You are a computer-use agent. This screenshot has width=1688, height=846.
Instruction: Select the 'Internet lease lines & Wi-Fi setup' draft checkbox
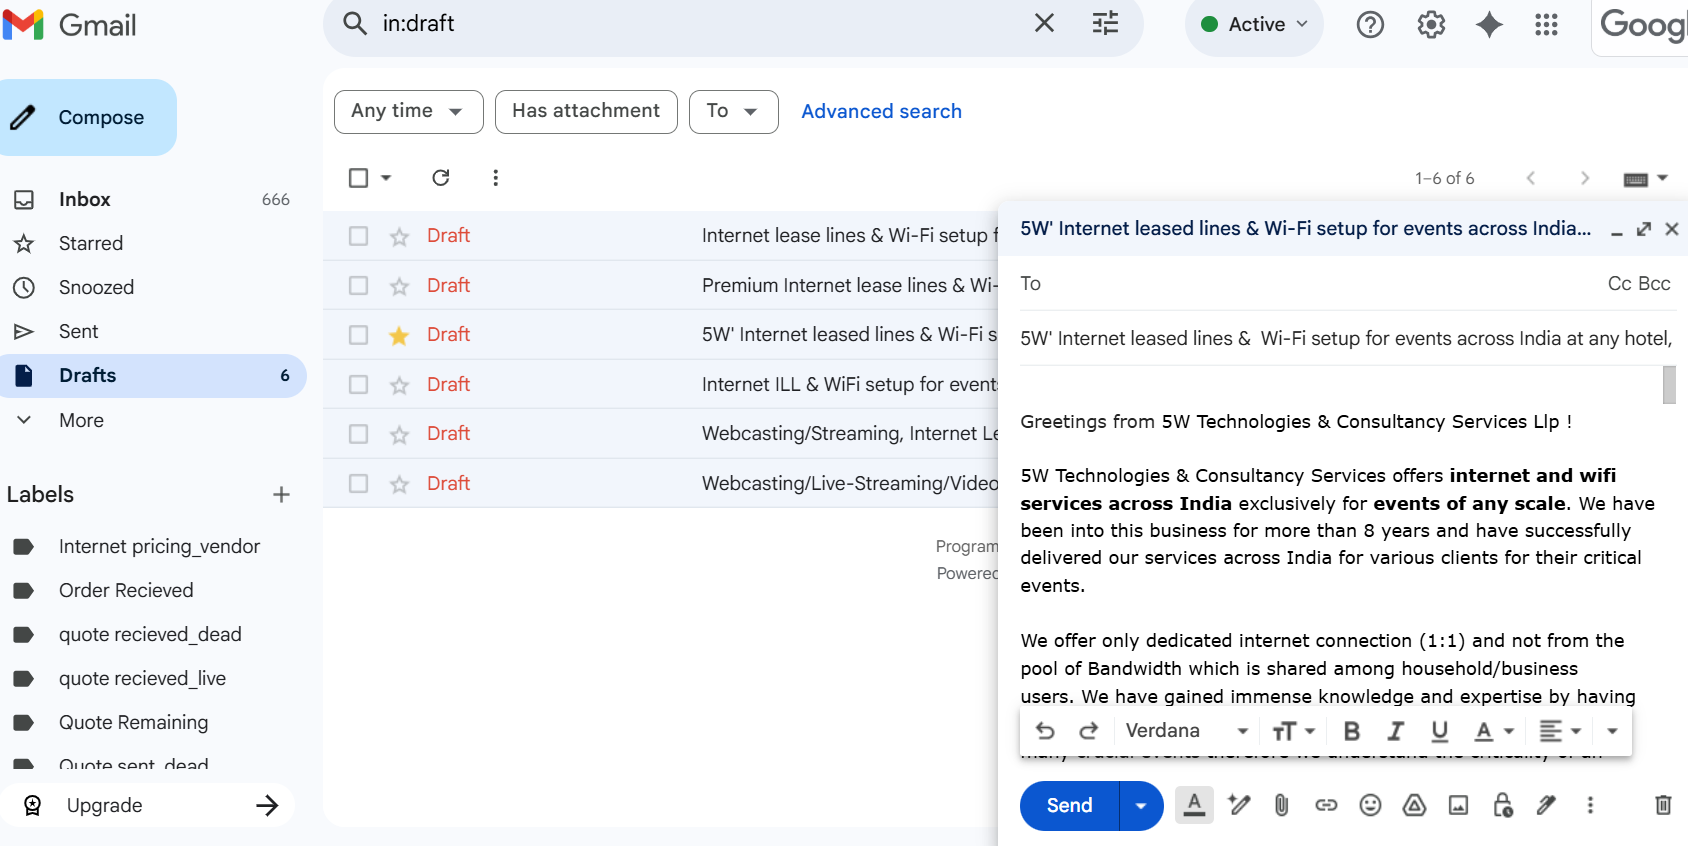click(358, 236)
